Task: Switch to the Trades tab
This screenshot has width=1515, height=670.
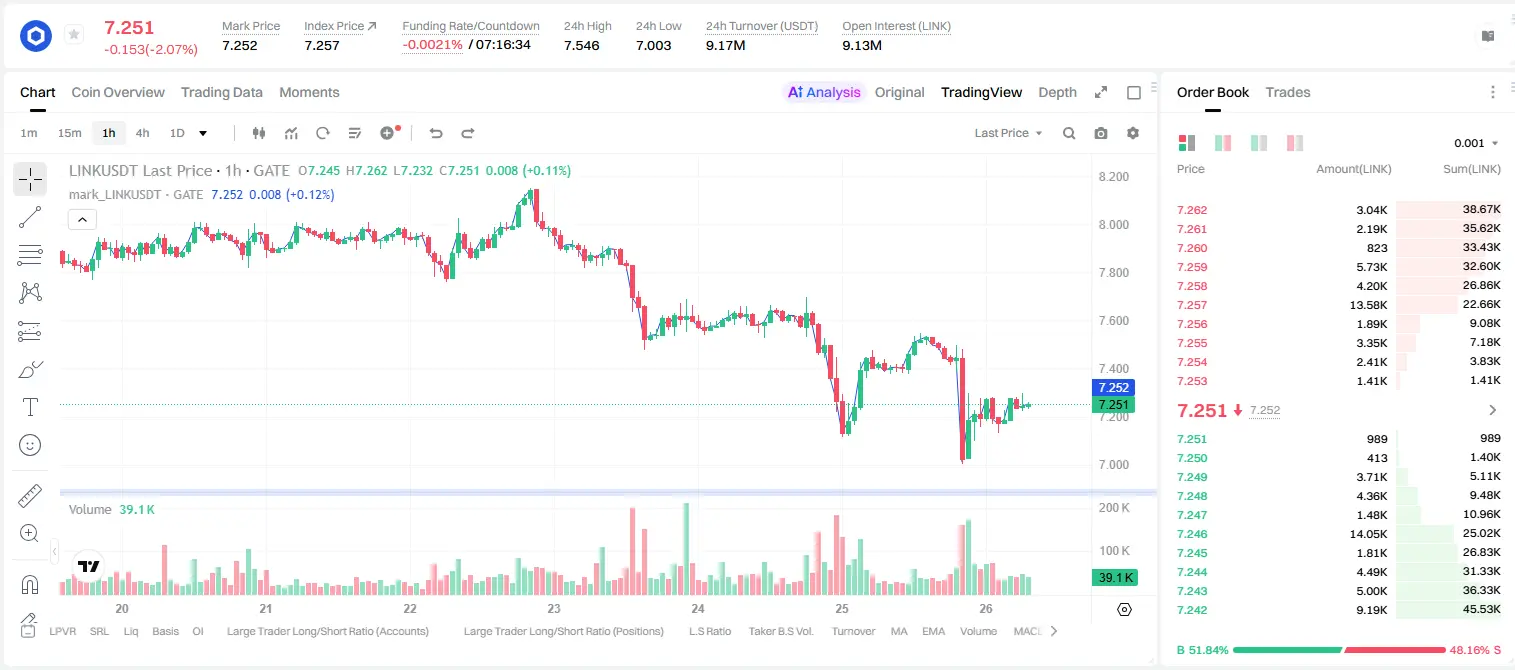Action: click(1287, 92)
